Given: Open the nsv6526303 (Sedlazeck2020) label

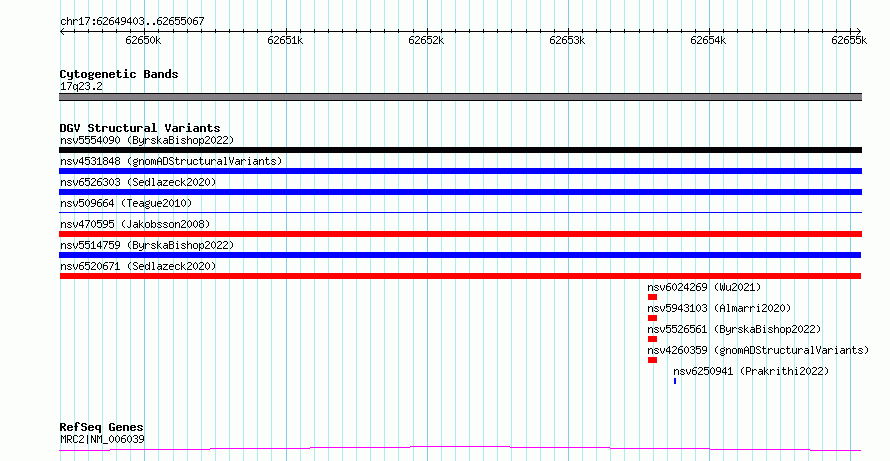Looking at the screenshot, I should (x=138, y=182).
